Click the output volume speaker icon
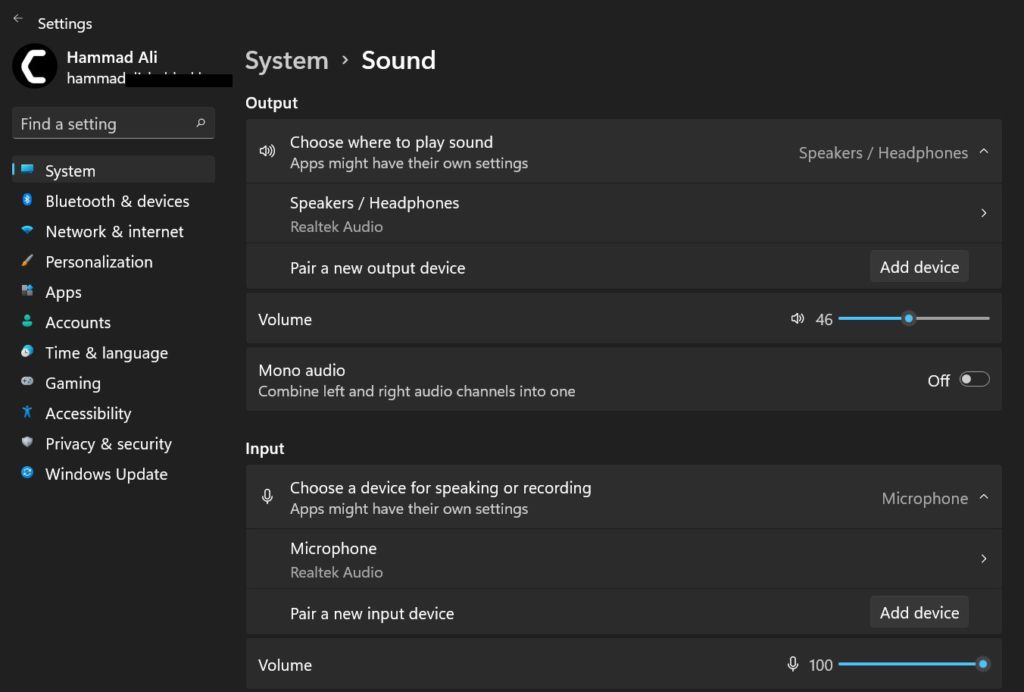Image resolution: width=1024 pixels, height=692 pixels. tap(797, 318)
